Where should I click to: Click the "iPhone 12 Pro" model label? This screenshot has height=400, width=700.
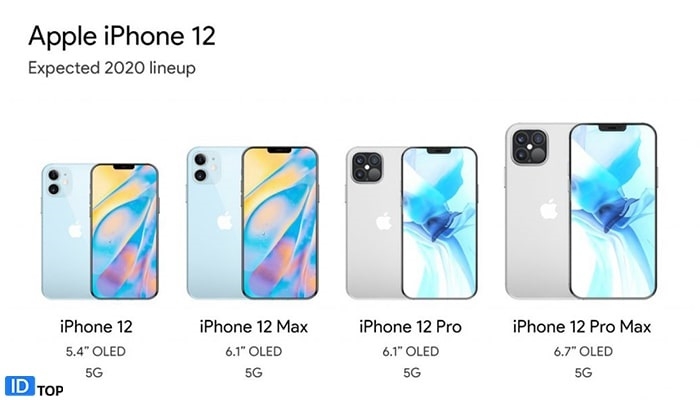410,327
